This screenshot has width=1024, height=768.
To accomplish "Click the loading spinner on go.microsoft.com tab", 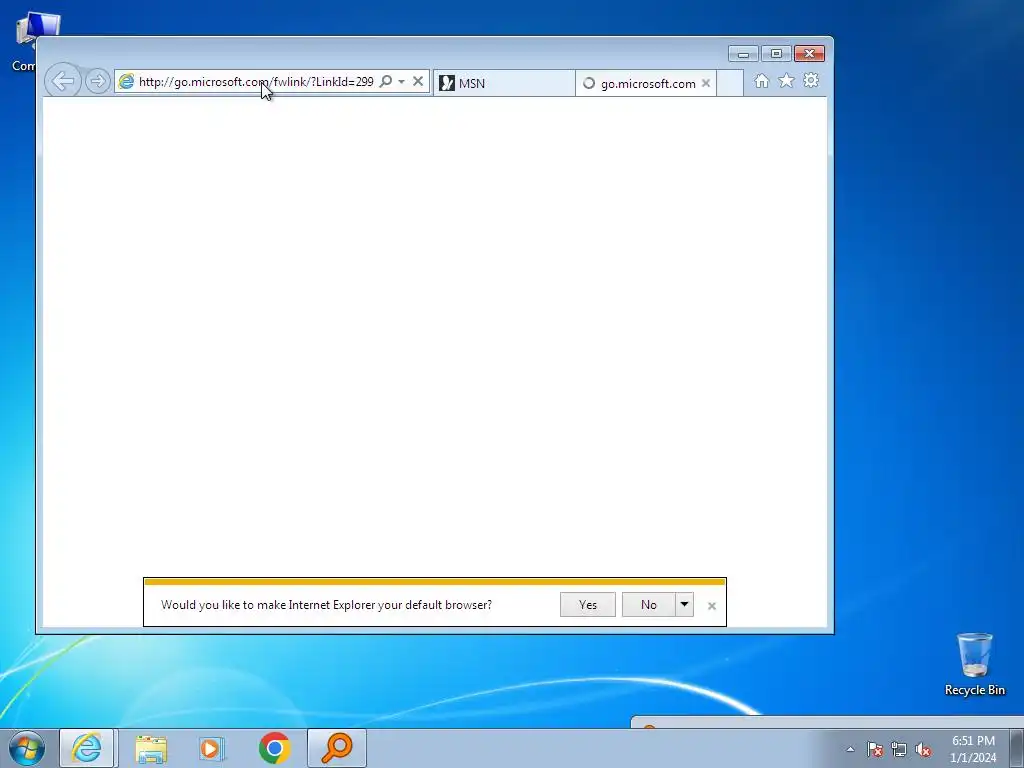I will click(589, 83).
